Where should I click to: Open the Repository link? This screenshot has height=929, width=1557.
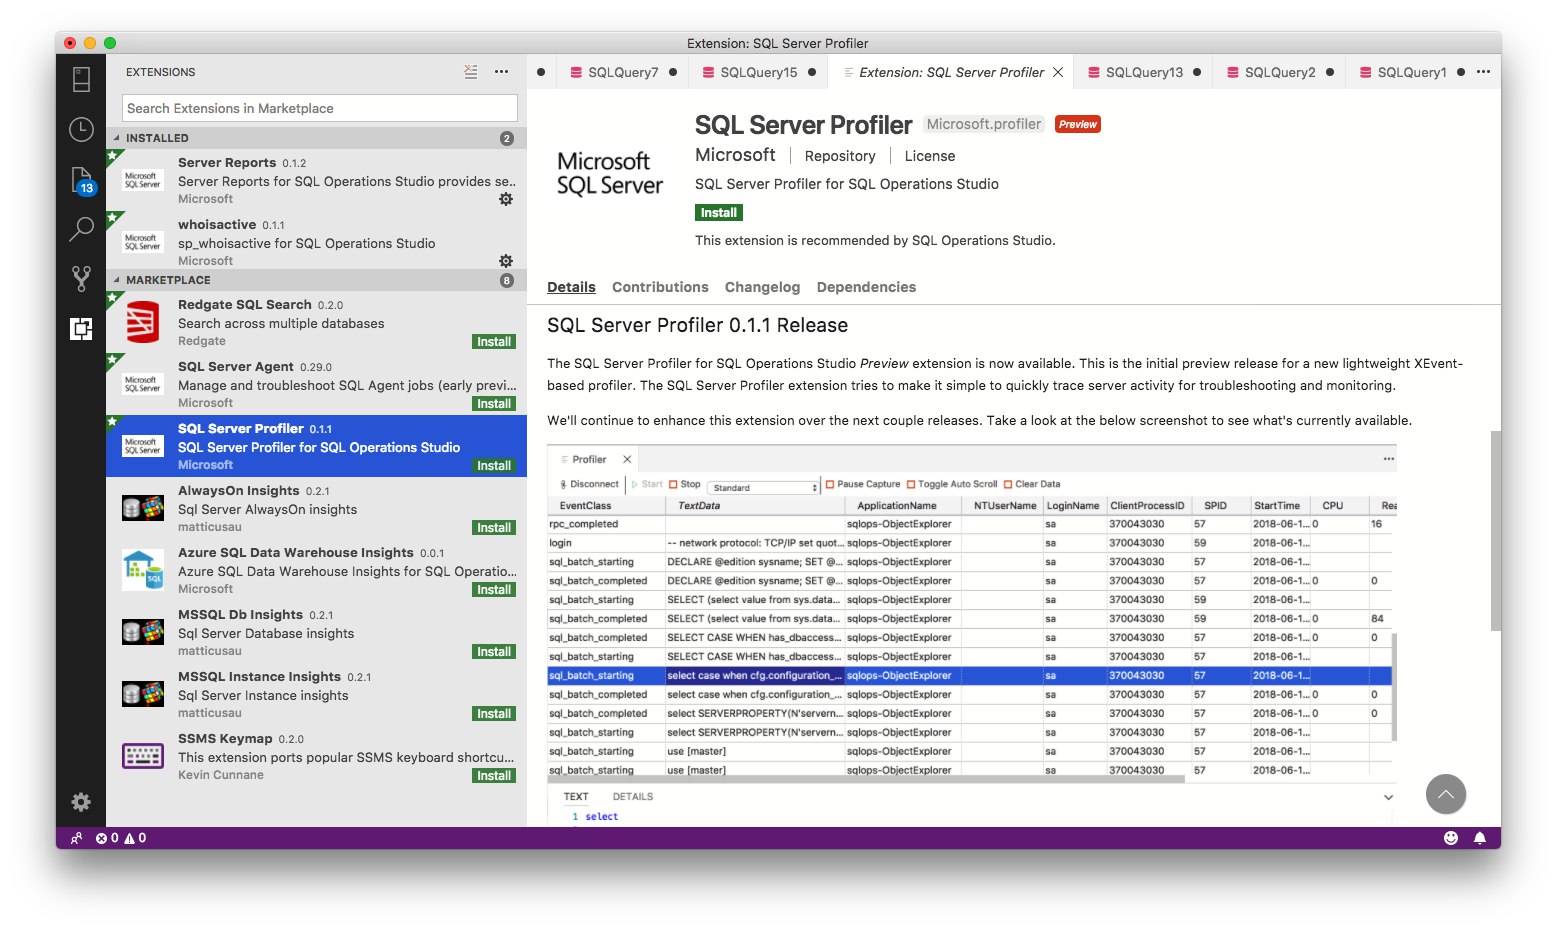840,156
